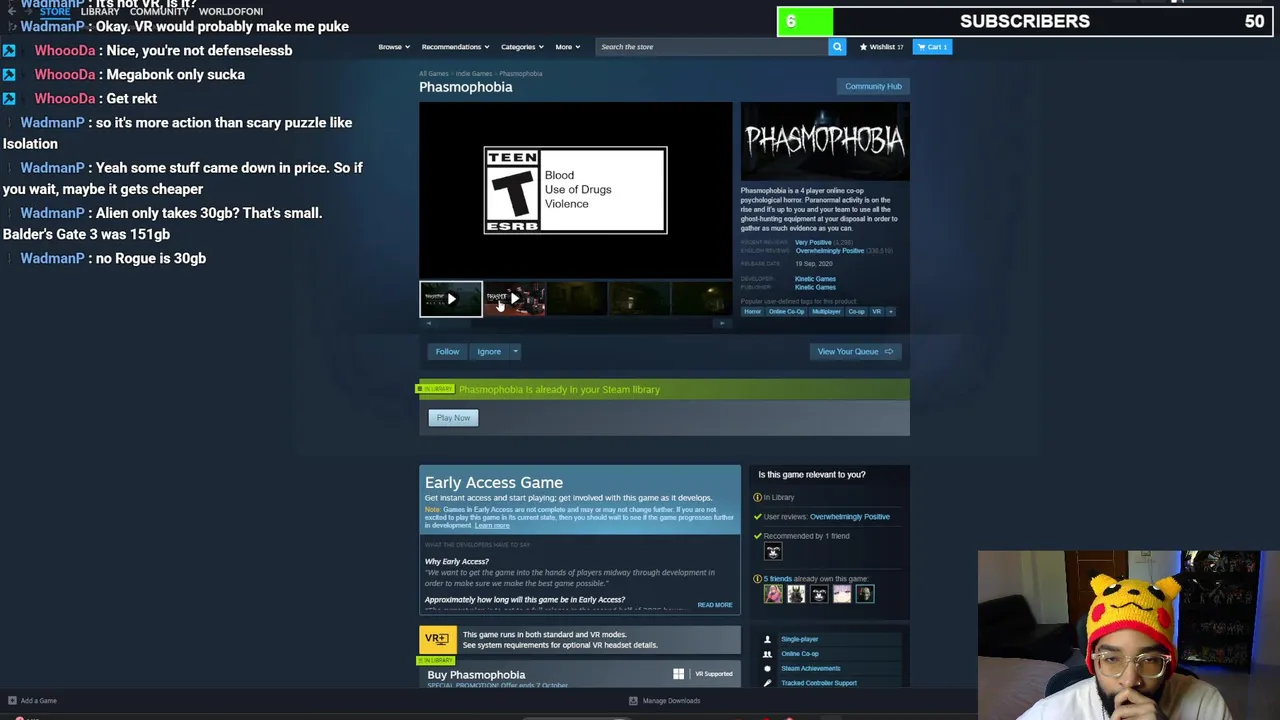Select the Co-op tag

(x=857, y=311)
